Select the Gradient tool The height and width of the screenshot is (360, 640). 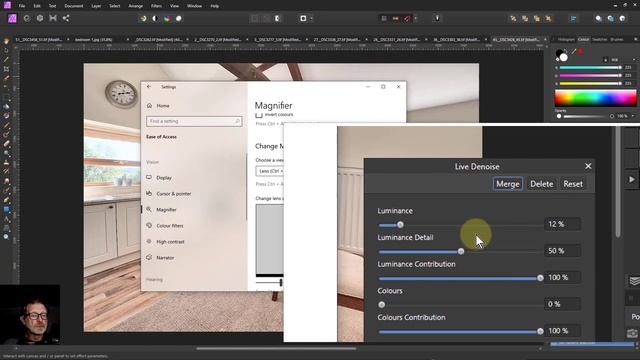click(6, 116)
